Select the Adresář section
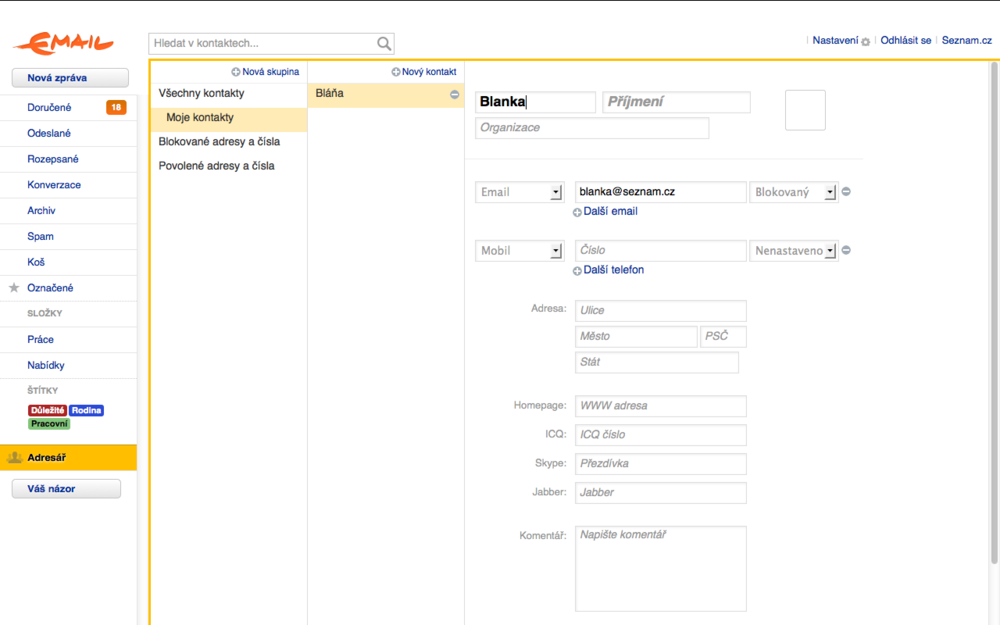Screen dimensions: 1000x625 tap(68, 457)
